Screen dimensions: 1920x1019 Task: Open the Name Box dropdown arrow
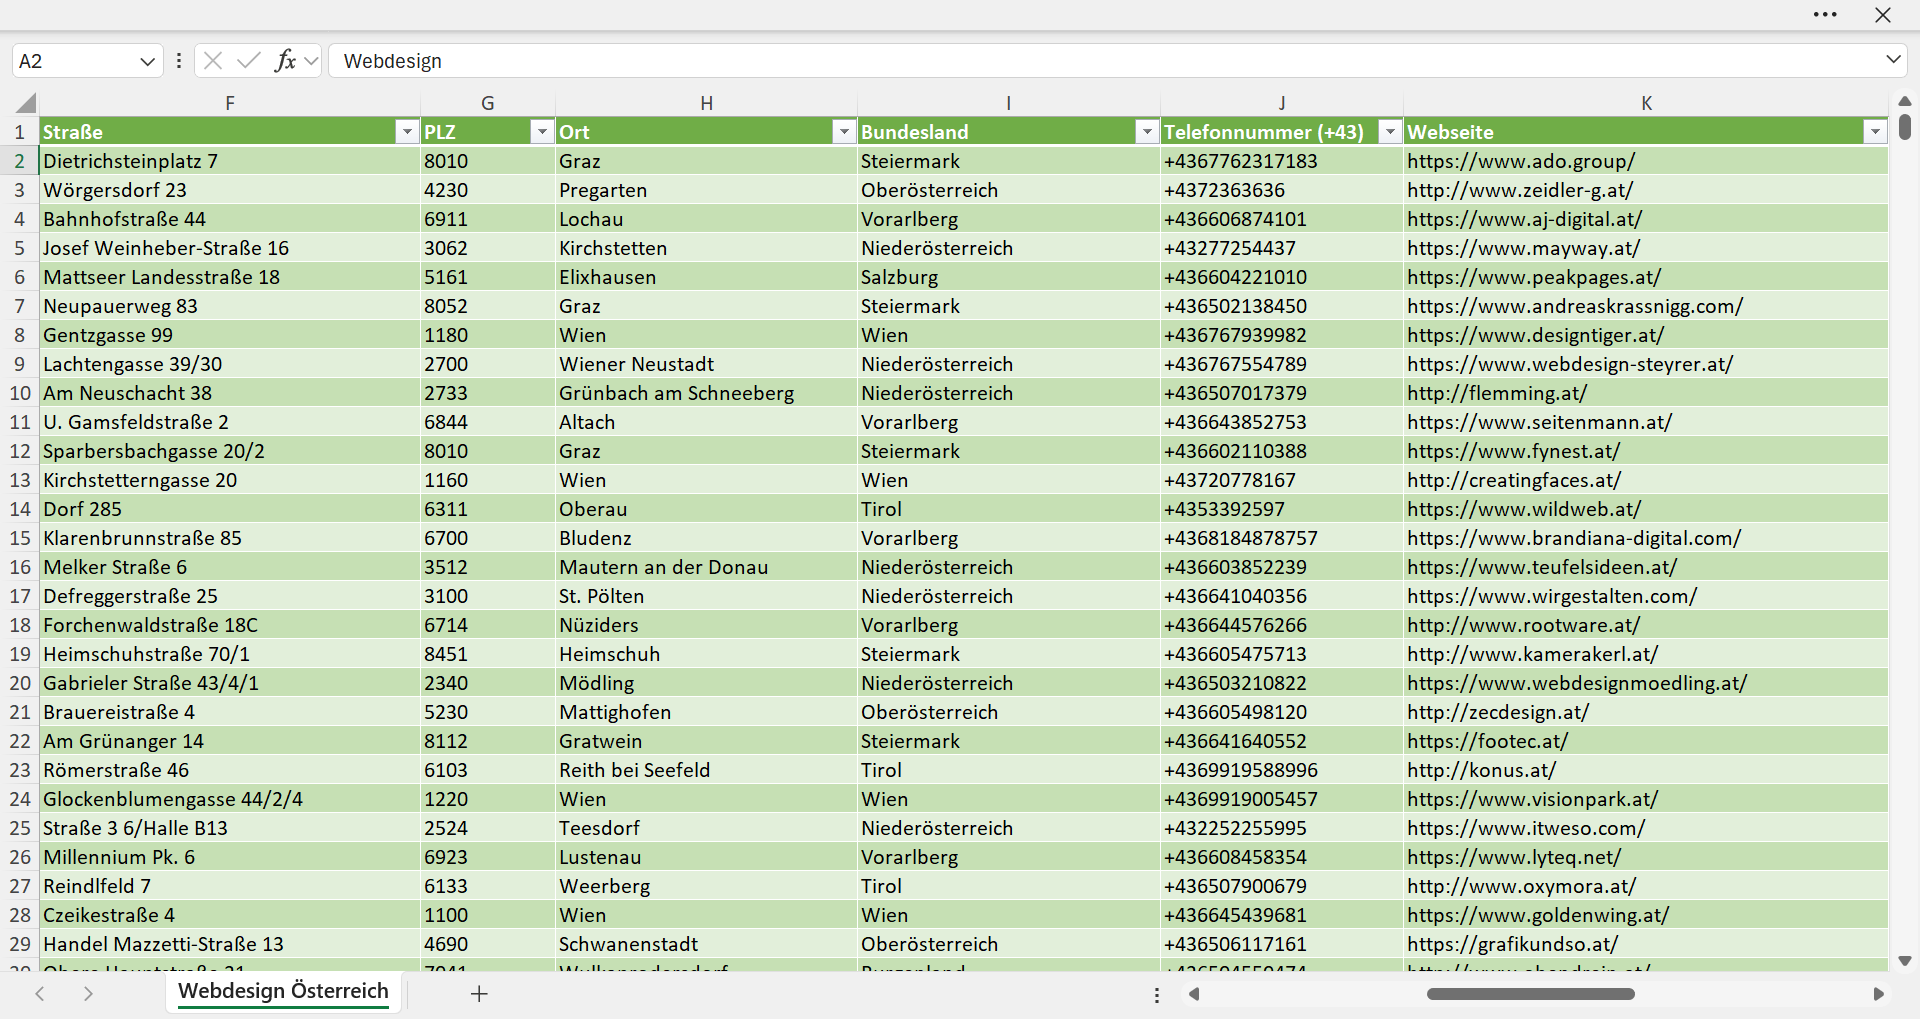pos(147,61)
